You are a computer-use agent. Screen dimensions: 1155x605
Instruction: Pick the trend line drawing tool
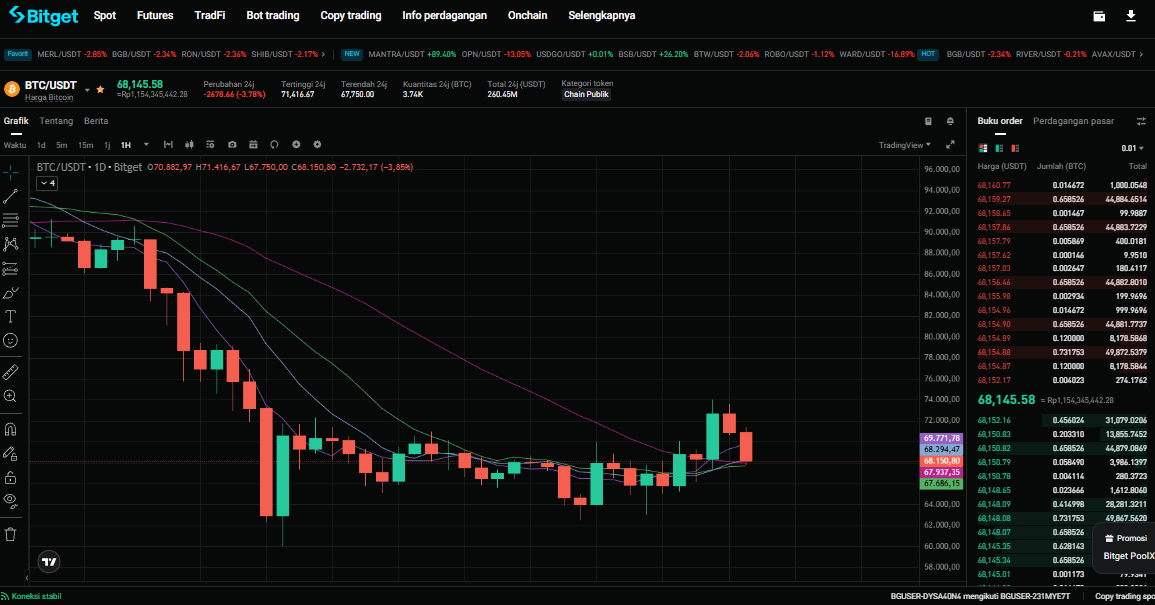[x=11, y=196]
